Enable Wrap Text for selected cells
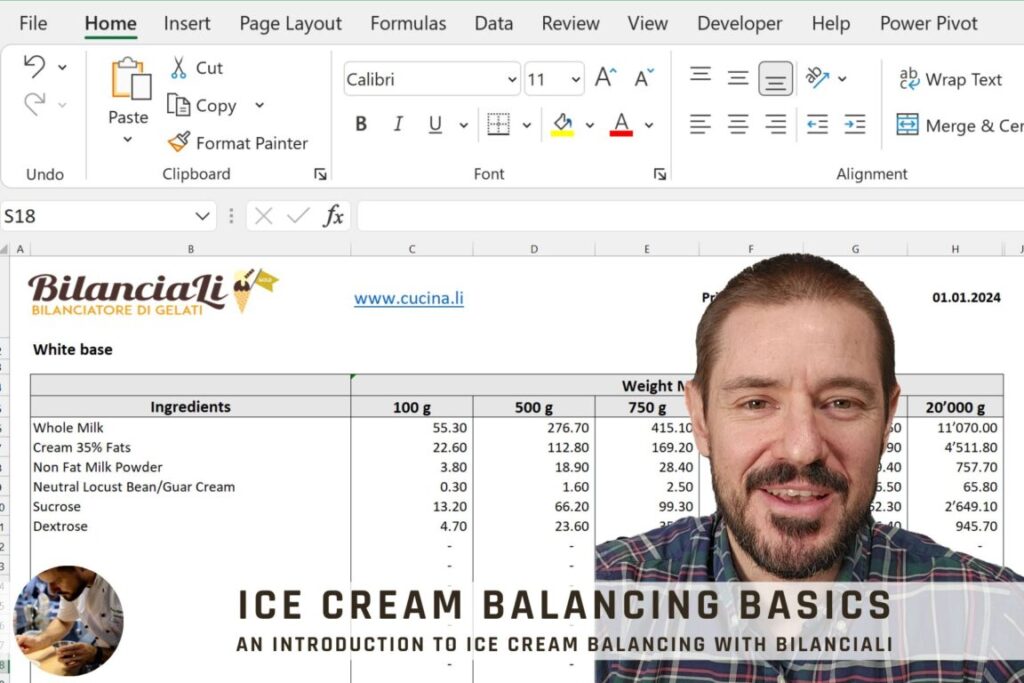Image resolution: width=1024 pixels, height=683 pixels. coord(952,79)
